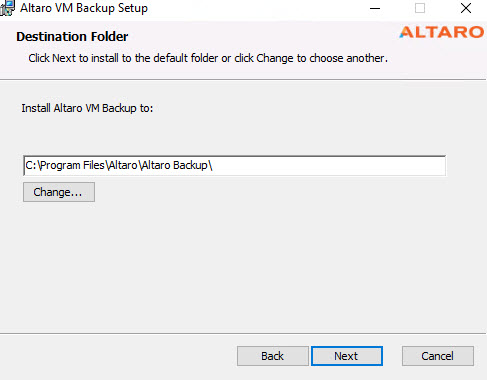487x380 pixels.
Task: Click the 'Install Altaro VM Backup to:' label
Action: [x=87, y=108]
